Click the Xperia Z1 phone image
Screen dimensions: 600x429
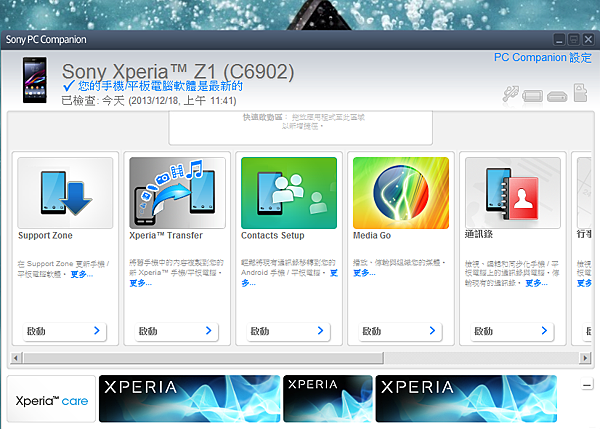pos(35,80)
